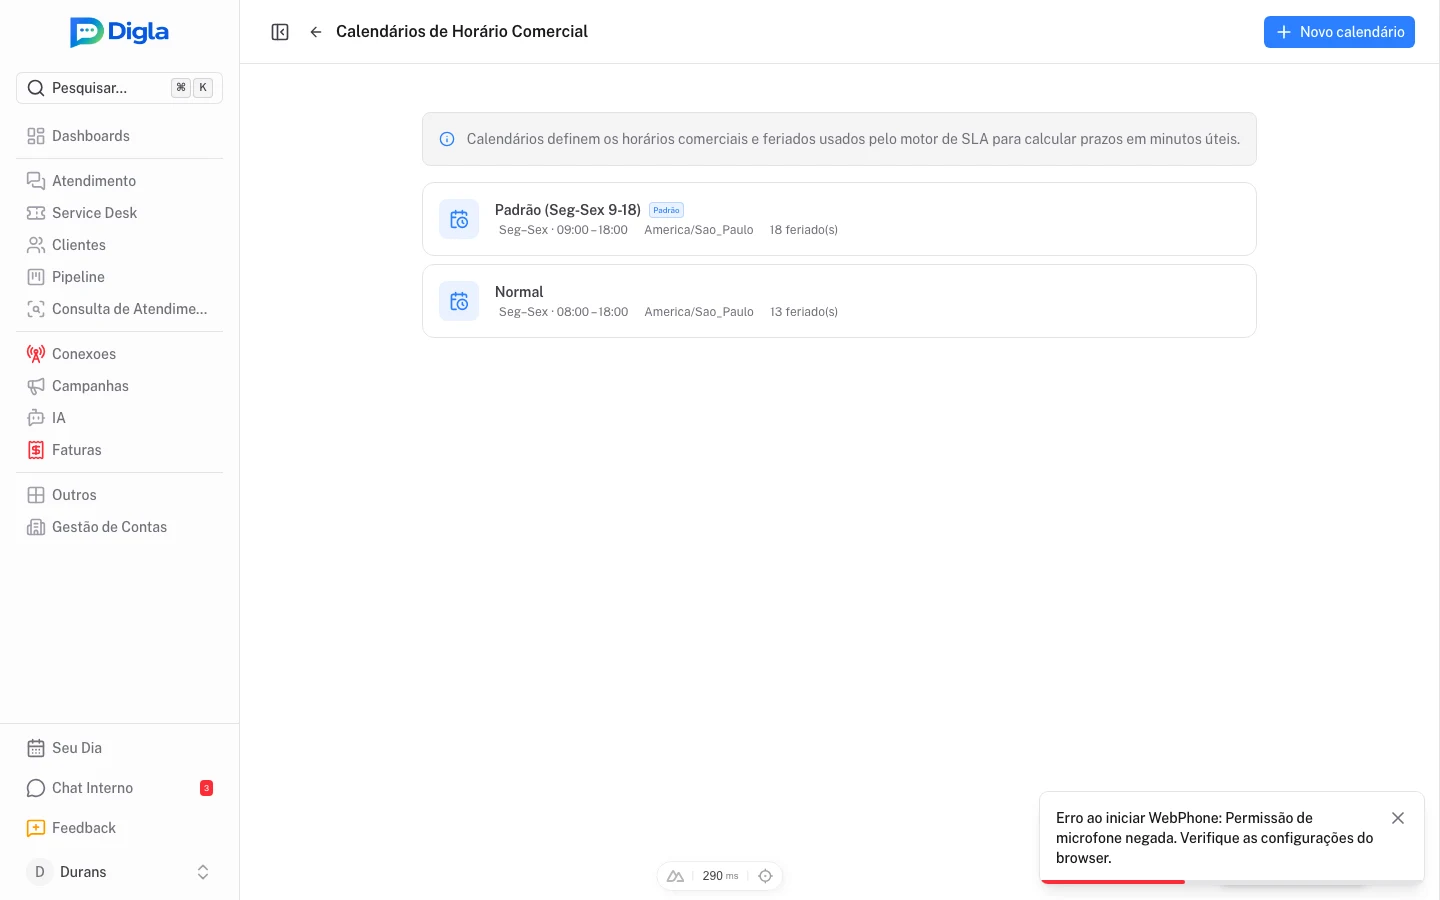This screenshot has width=1440, height=900.
Task: Close the WebPhone error toast
Action: (1398, 818)
